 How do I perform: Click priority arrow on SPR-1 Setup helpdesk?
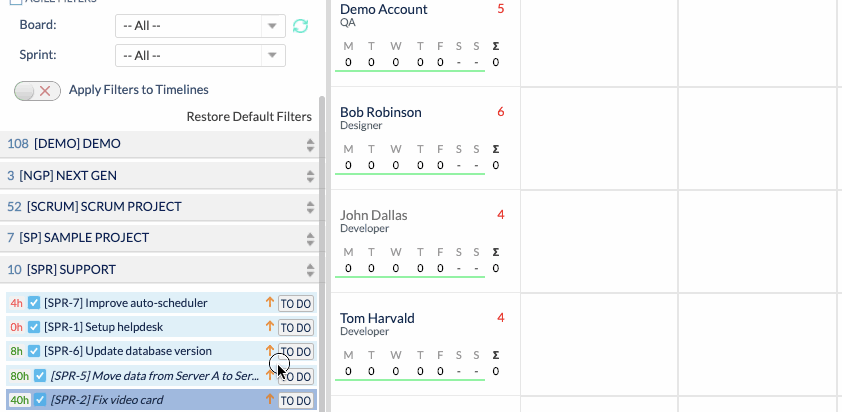269,327
